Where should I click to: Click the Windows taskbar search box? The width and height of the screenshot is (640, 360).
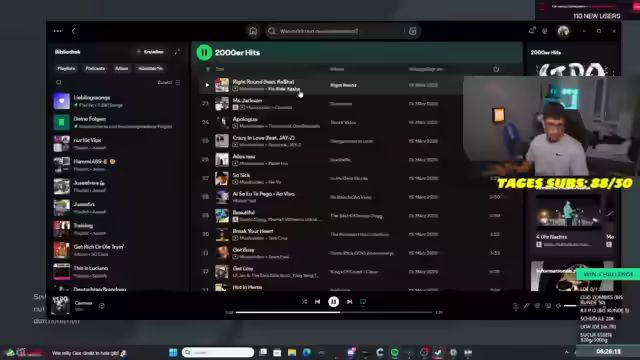(x=218, y=352)
